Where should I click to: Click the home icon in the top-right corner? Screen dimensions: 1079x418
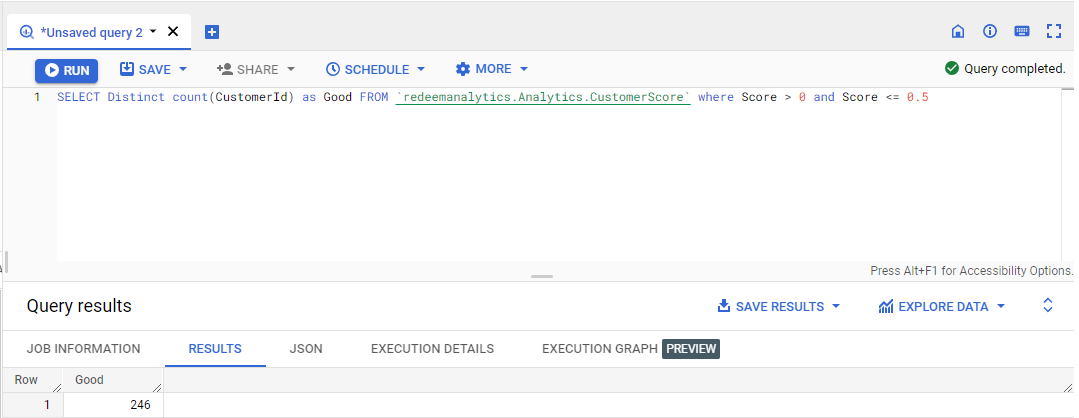click(957, 31)
